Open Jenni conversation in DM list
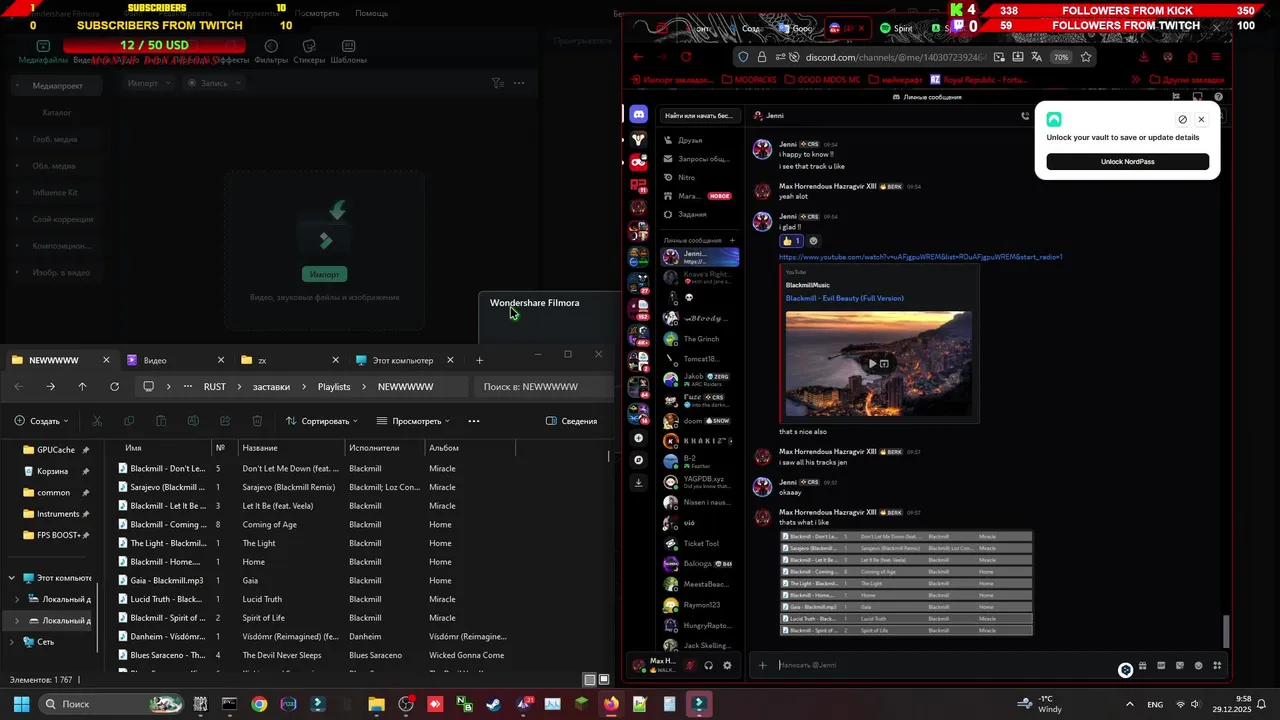Image resolution: width=1280 pixels, height=720 pixels. (x=700, y=257)
